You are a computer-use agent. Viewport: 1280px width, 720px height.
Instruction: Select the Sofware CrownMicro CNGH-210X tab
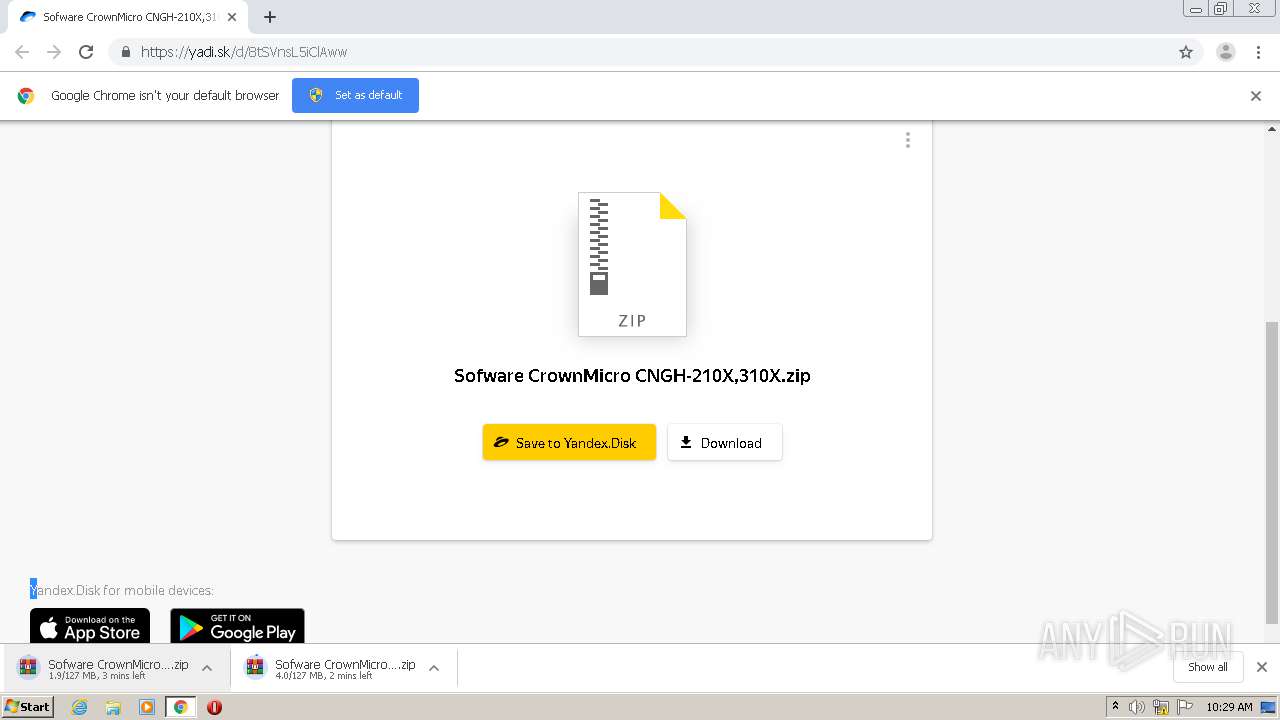click(128, 17)
